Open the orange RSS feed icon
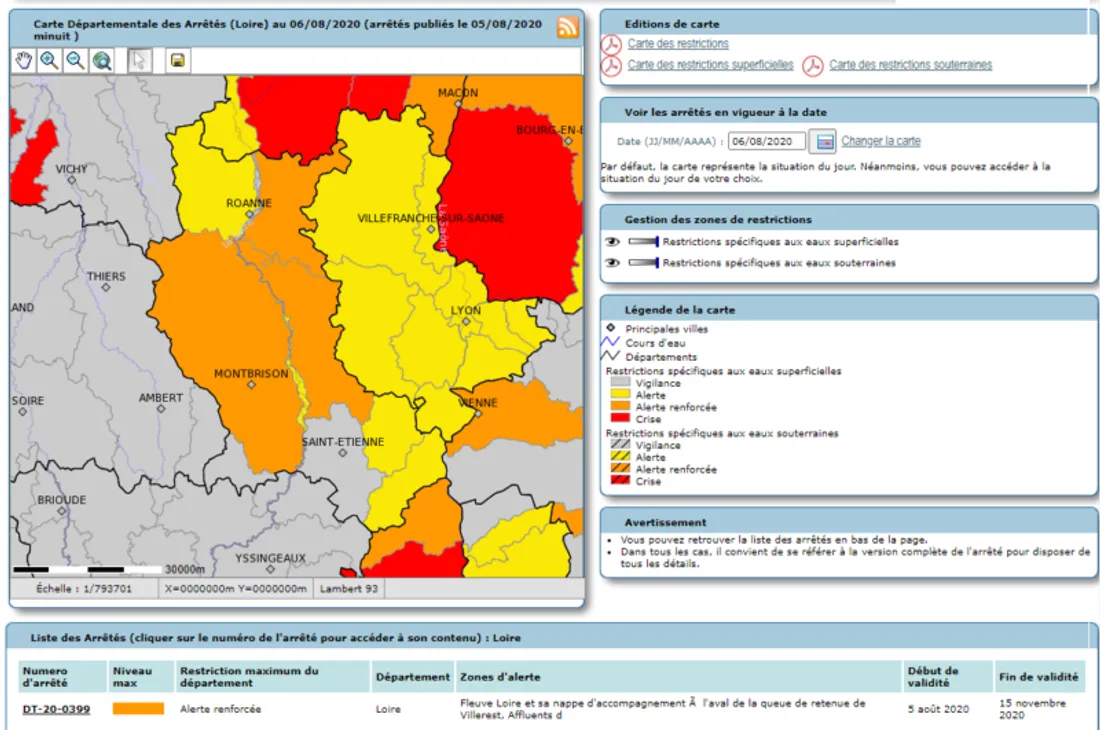This screenshot has height=730, width=1100. [568, 27]
